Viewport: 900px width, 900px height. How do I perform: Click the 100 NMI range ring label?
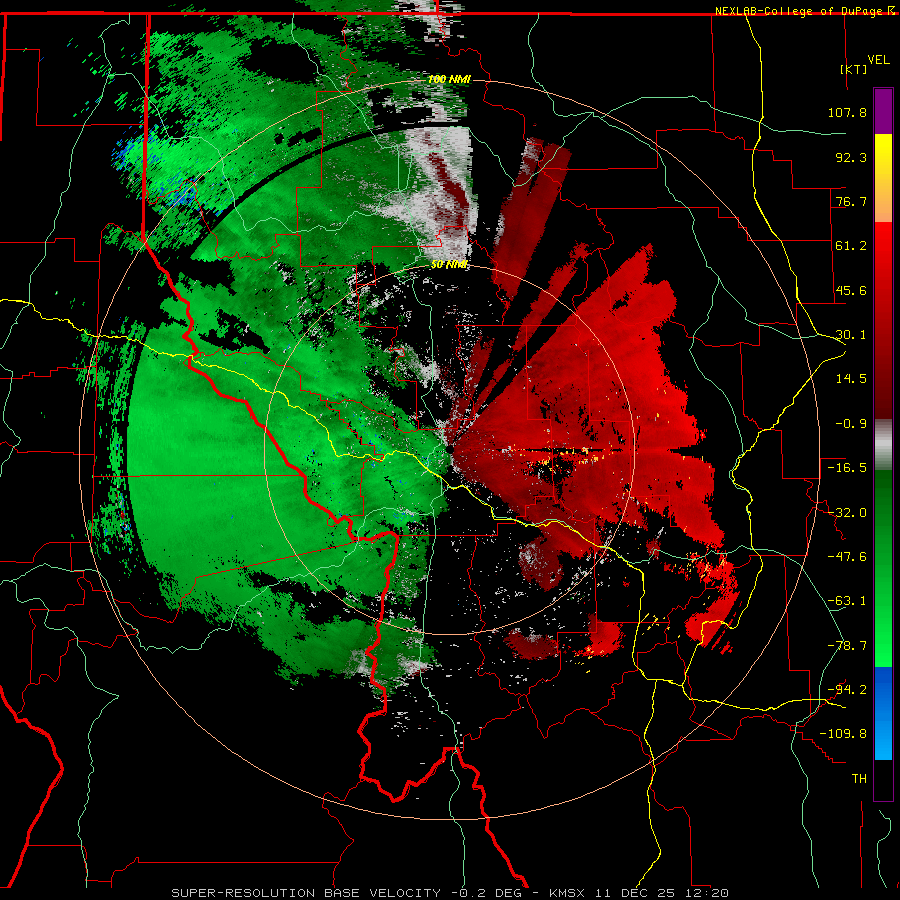pos(449,79)
